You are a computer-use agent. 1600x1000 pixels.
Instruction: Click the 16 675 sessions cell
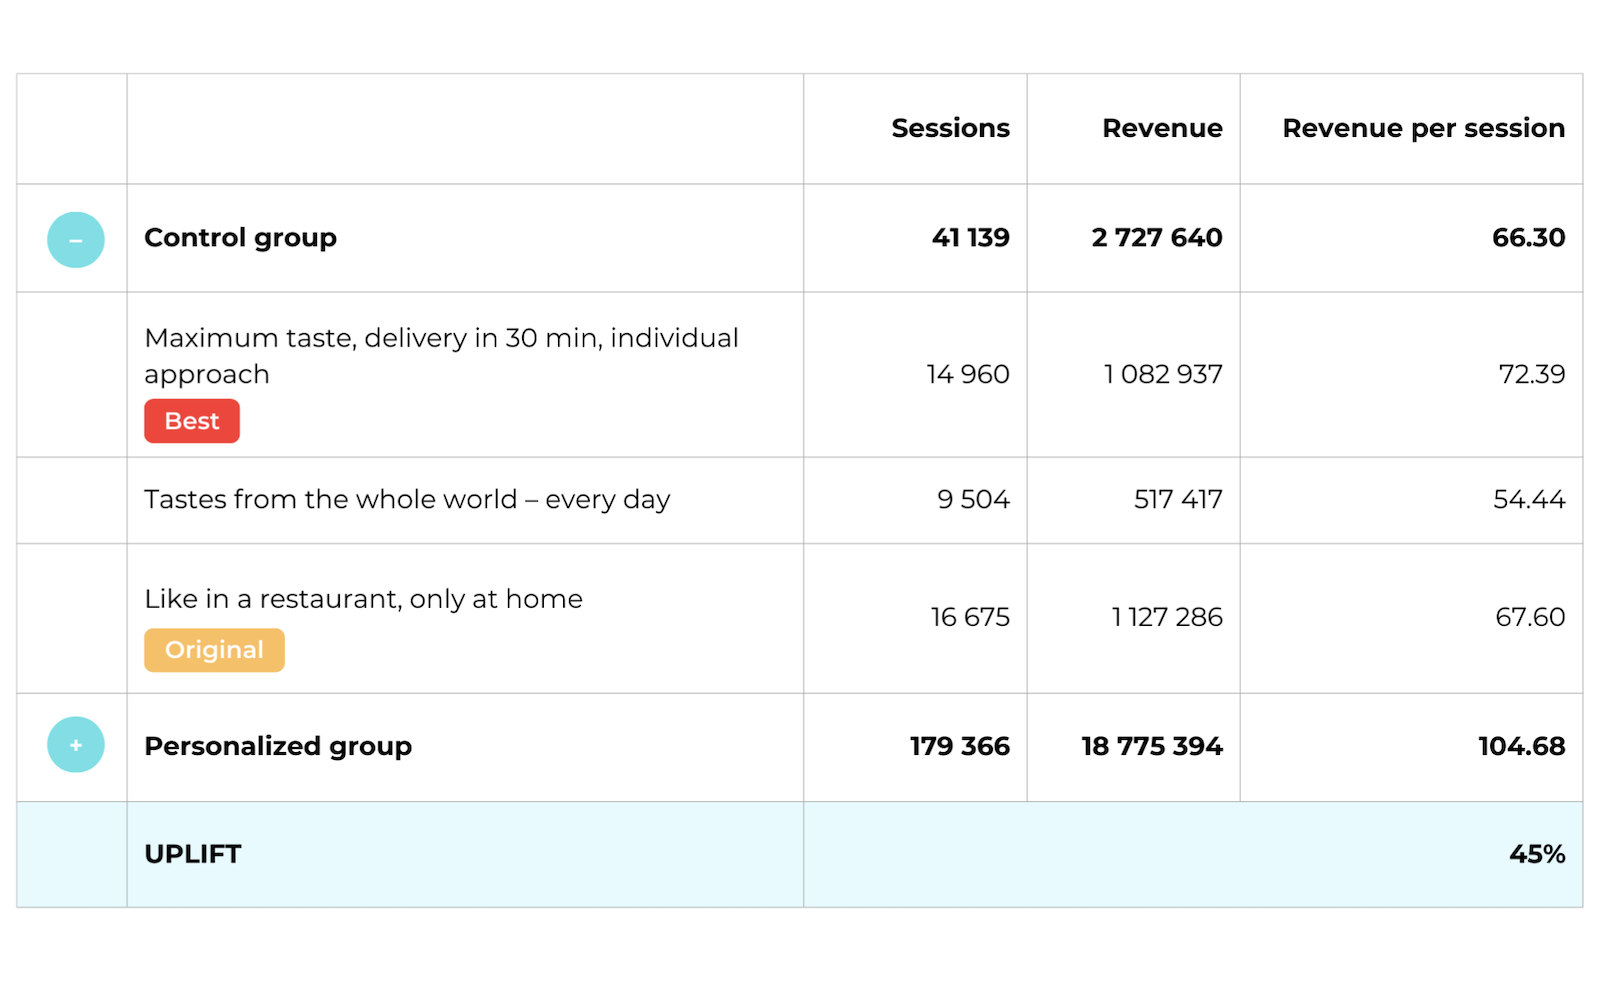[970, 617]
